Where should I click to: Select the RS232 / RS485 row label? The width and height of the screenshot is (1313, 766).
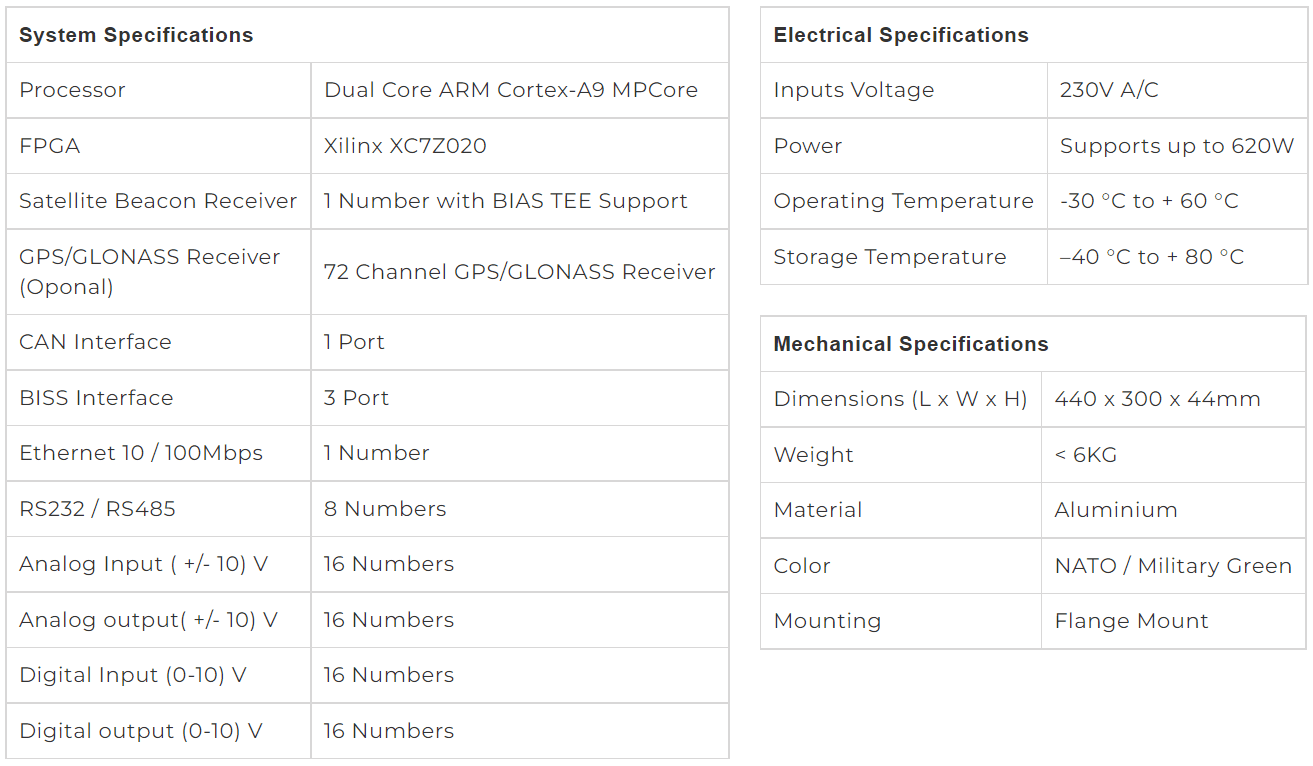tap(97, 509)
